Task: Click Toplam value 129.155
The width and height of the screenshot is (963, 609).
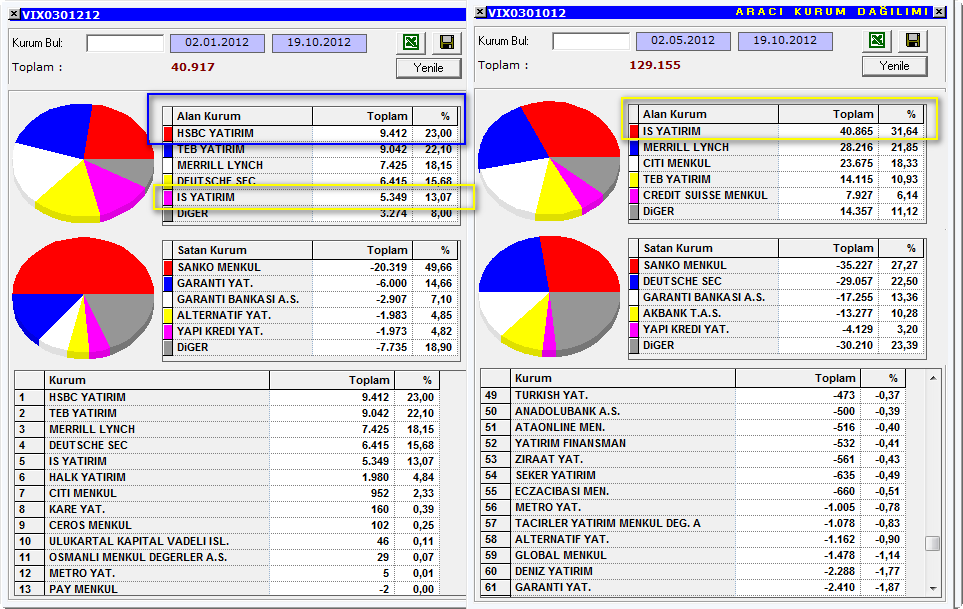Action: pyautogui.click(x=655, y=65)
